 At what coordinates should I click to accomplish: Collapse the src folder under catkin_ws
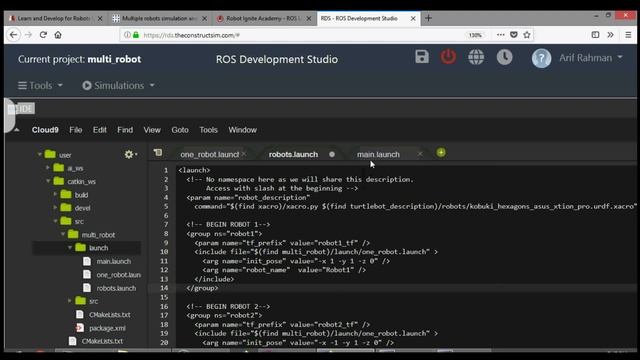click(55, 221)
